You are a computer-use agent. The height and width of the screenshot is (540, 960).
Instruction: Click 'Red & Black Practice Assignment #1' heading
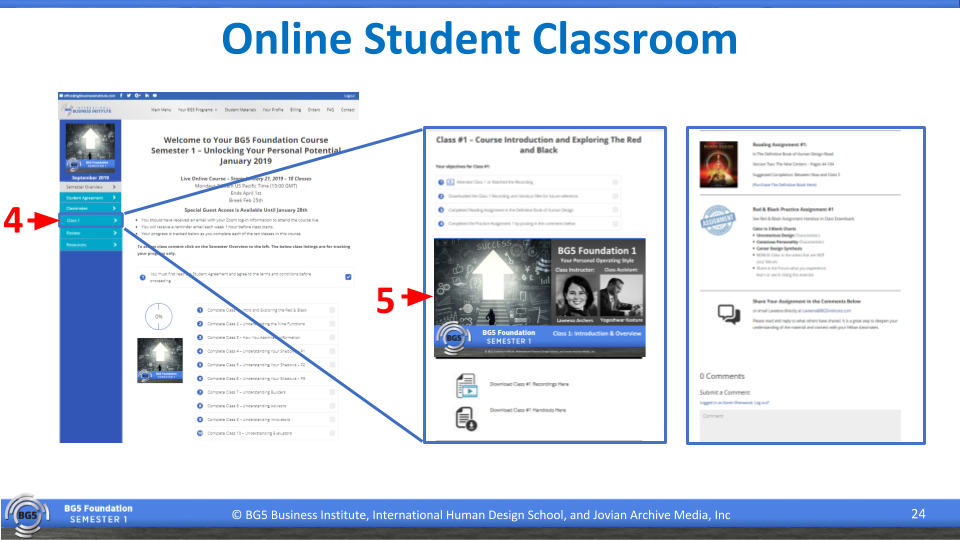(x=793, y=209)
